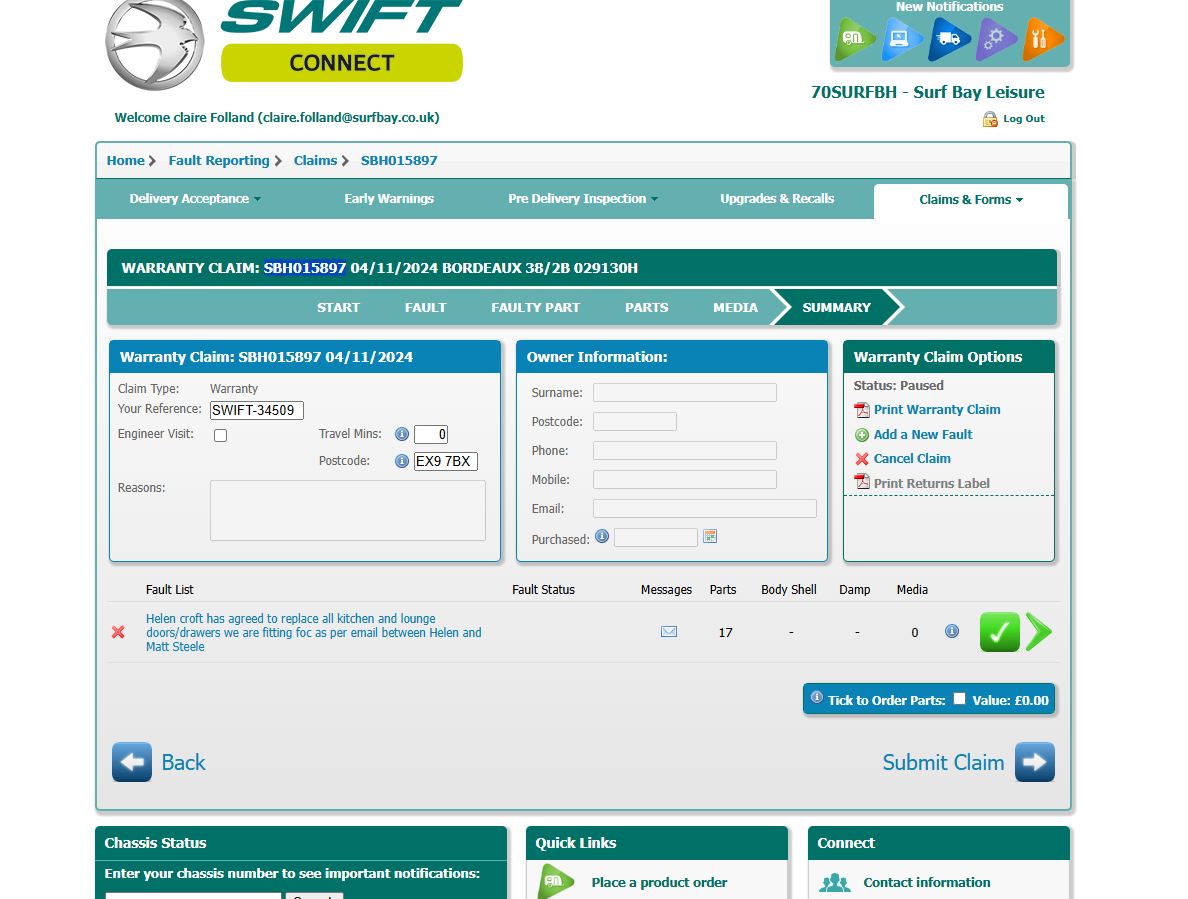The width and height of the screenshot is (1188, 899).
Task: Click the info icon in the fault row
Action: tap(952, 631)
